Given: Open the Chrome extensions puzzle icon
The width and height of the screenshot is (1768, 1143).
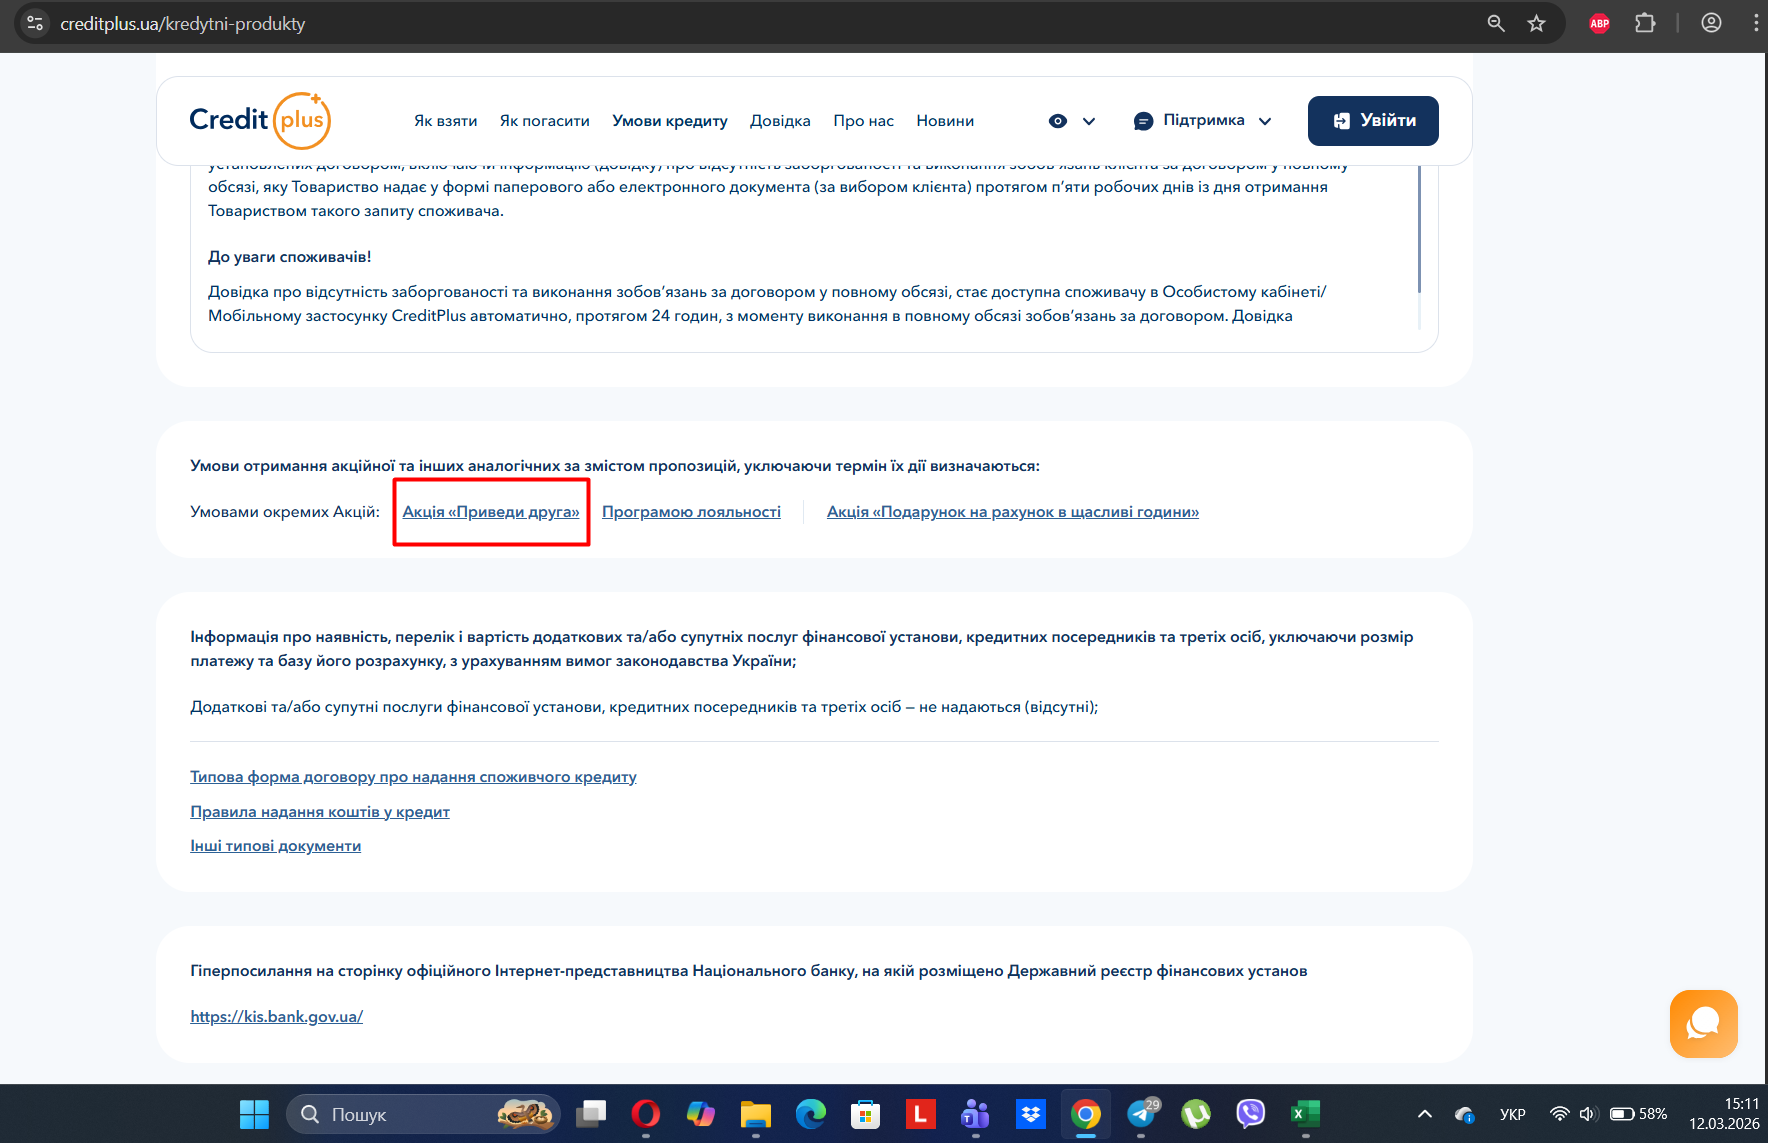Looking at the screenshot, I should pos(1645,23).
